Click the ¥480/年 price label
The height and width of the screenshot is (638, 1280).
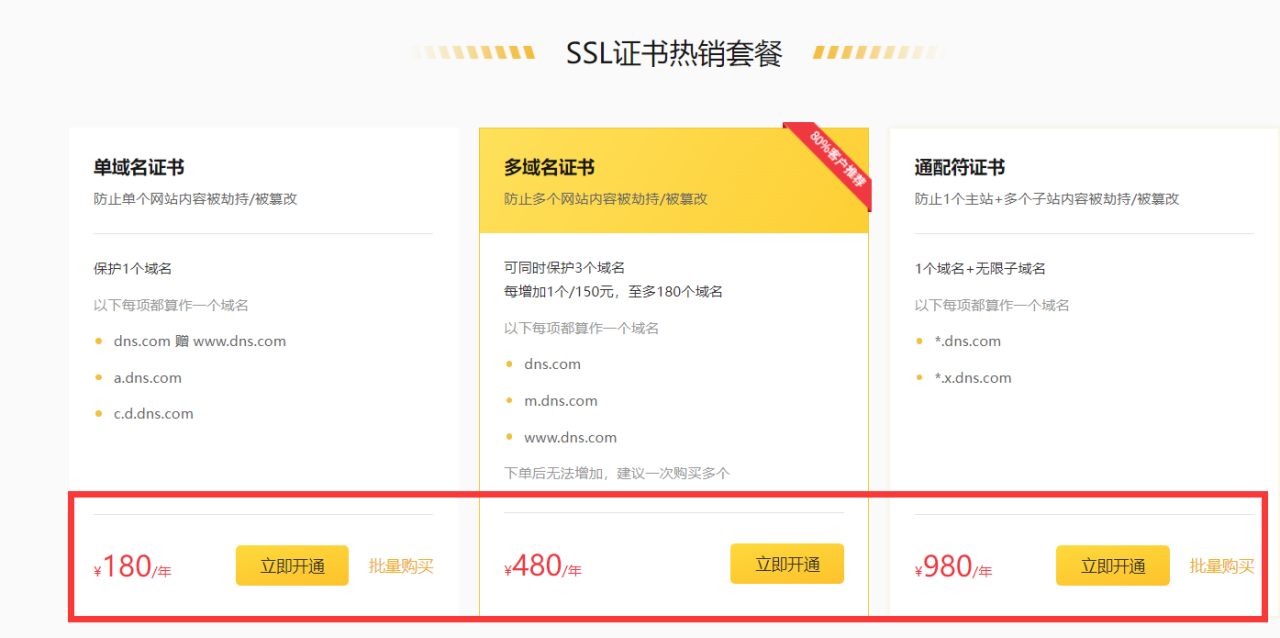click(543, 567)
